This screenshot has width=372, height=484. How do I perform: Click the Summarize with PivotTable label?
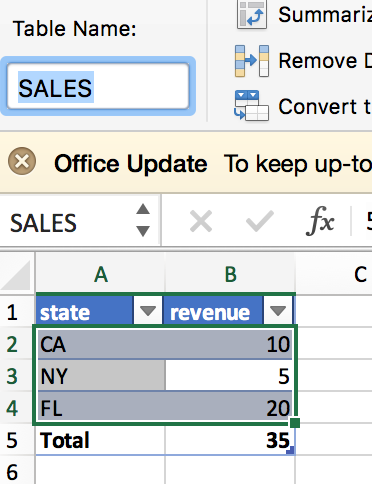tap(325, 14)
